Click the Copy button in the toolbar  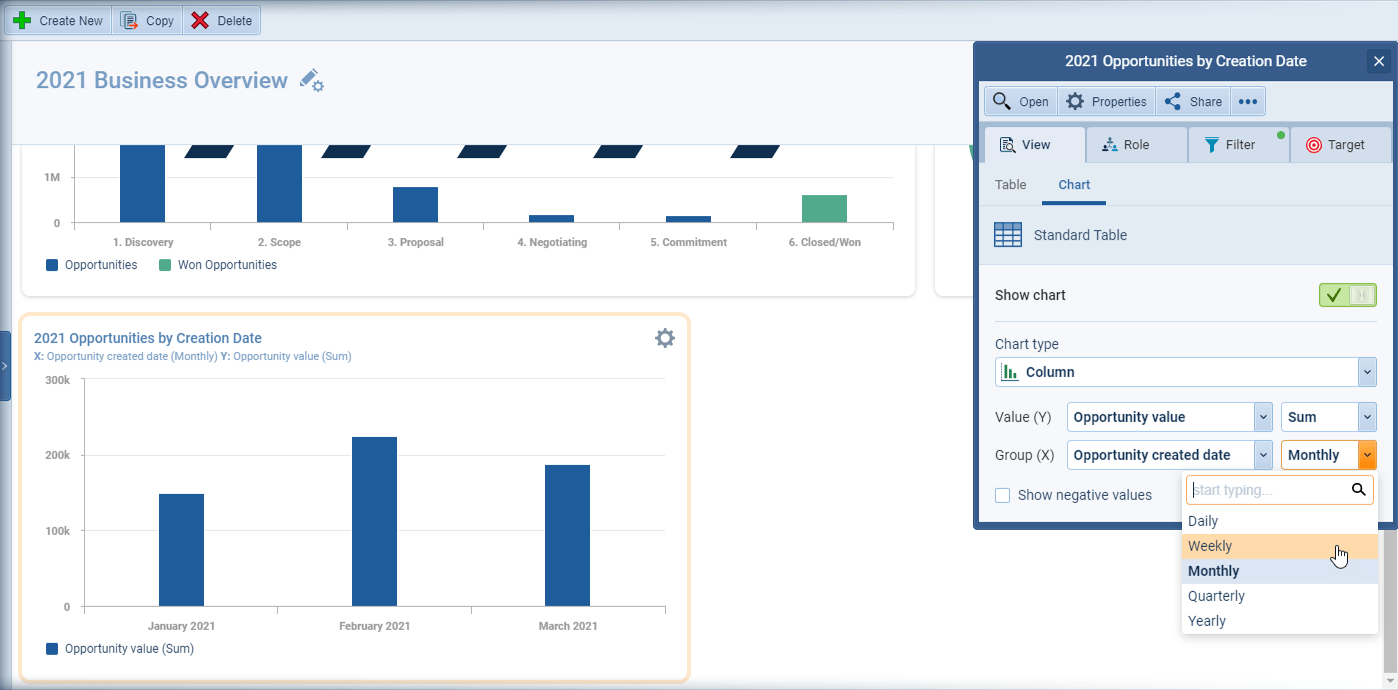coord(147,20)
